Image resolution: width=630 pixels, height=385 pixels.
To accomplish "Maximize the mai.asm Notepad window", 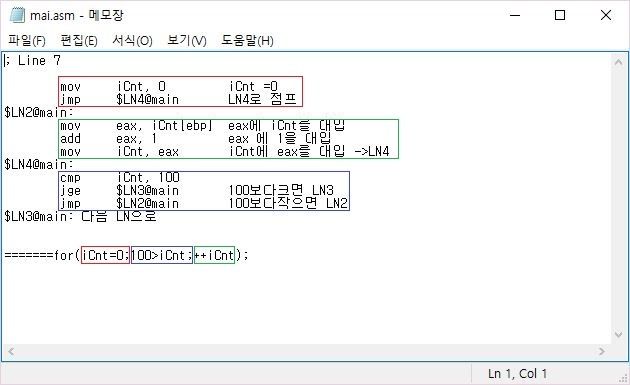I will coord(560,15).
